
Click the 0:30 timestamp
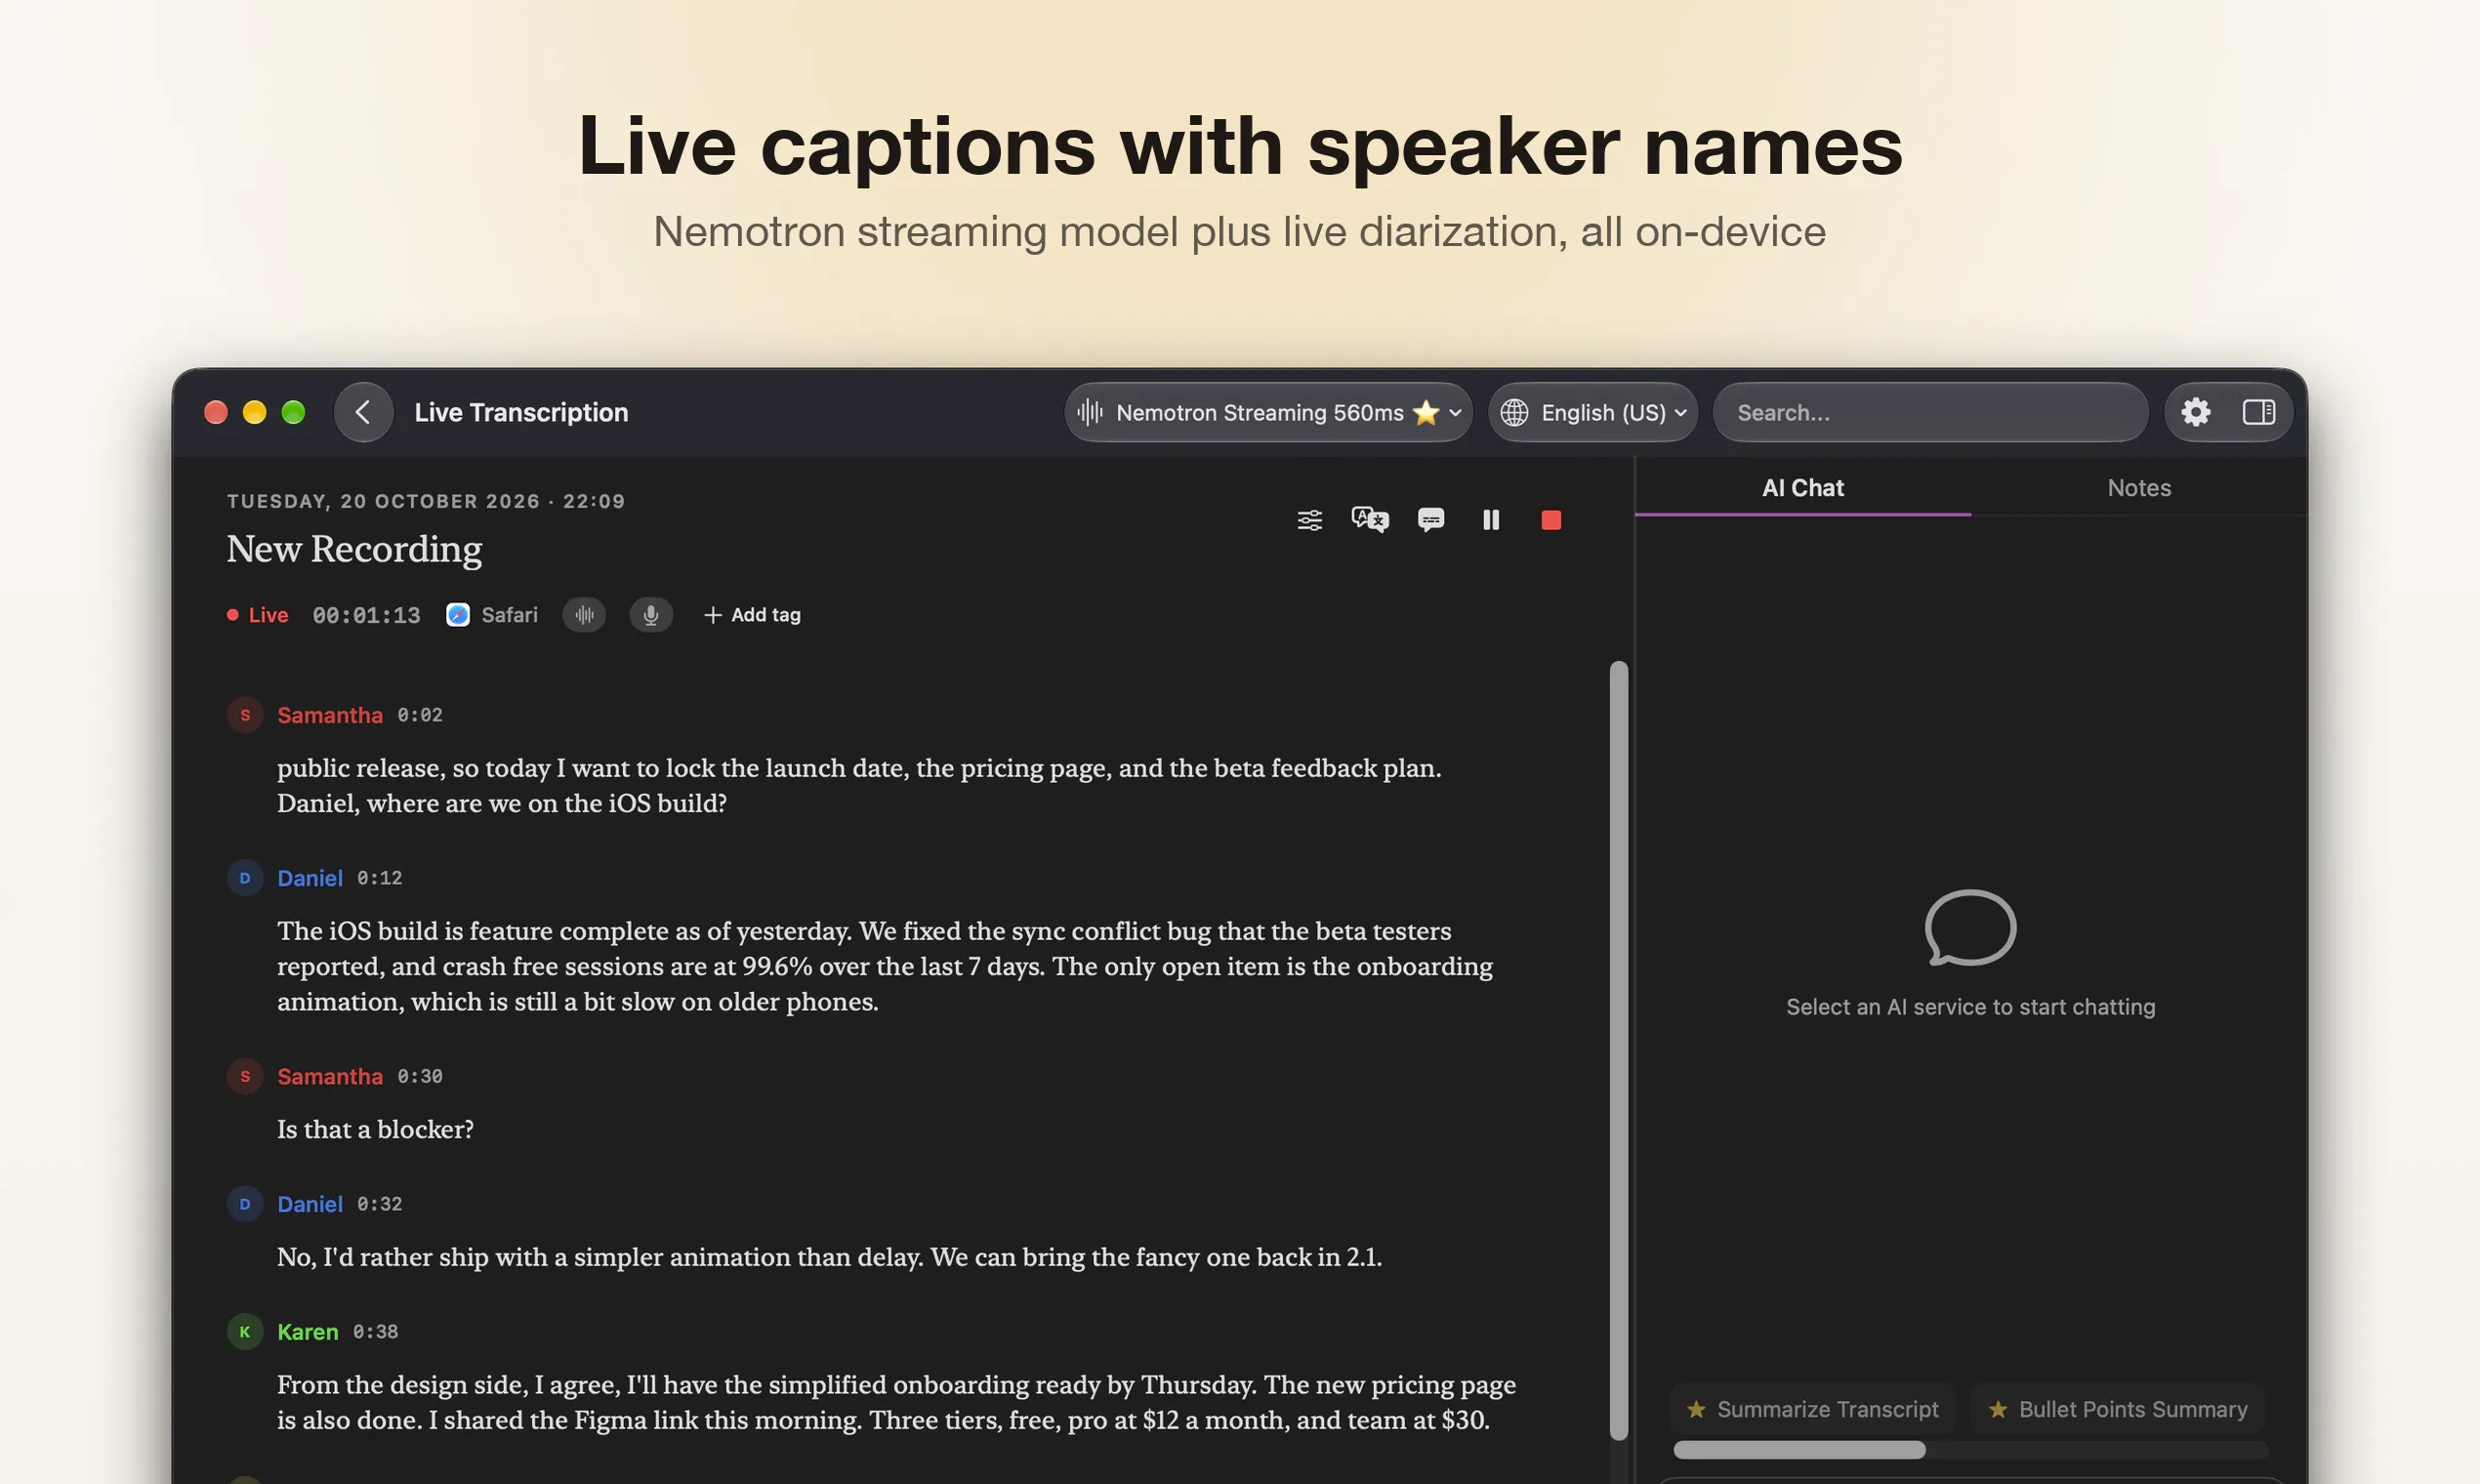pyautogui.click(x=420, y=1076)
